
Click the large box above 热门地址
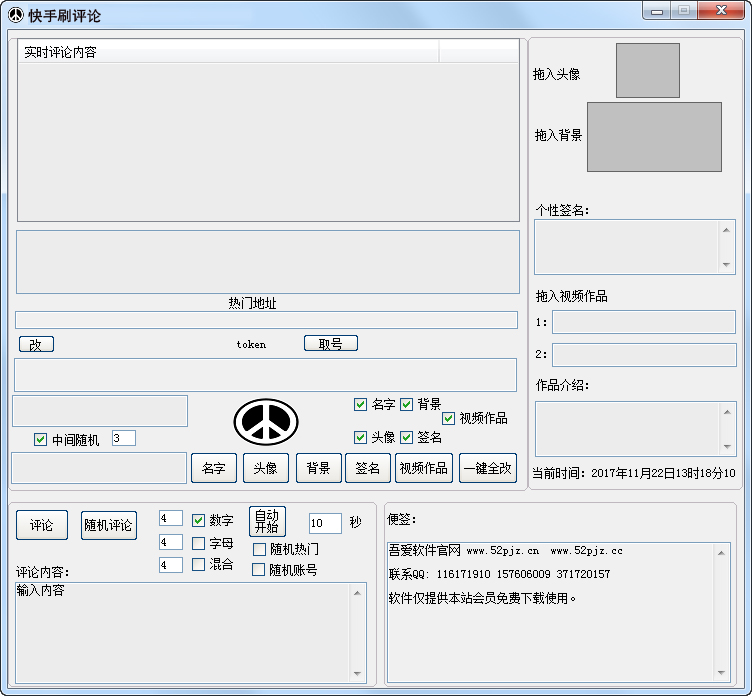tap(268, 262)
